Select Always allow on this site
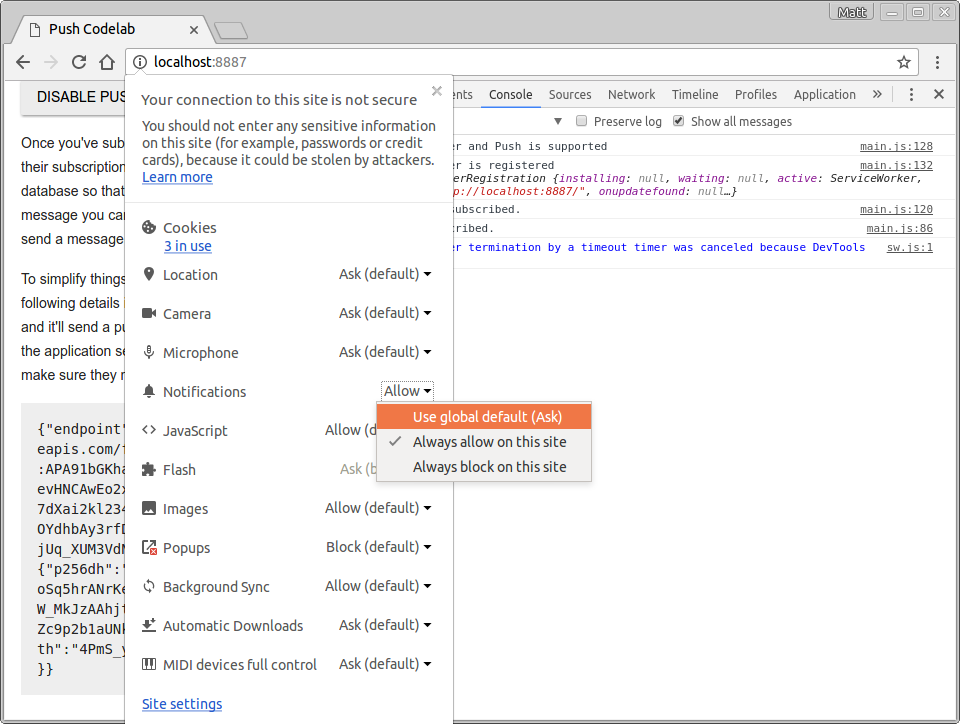960x724 pixels. (489, 442)
